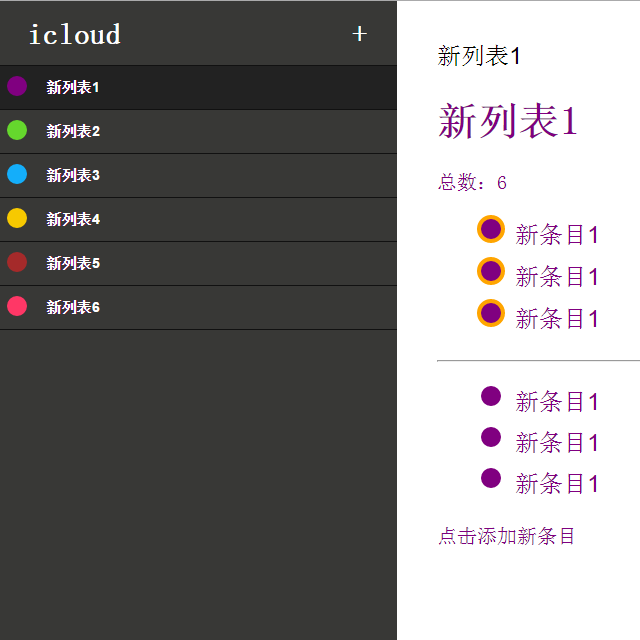Click the plus icon to add list

coord(359,34)
